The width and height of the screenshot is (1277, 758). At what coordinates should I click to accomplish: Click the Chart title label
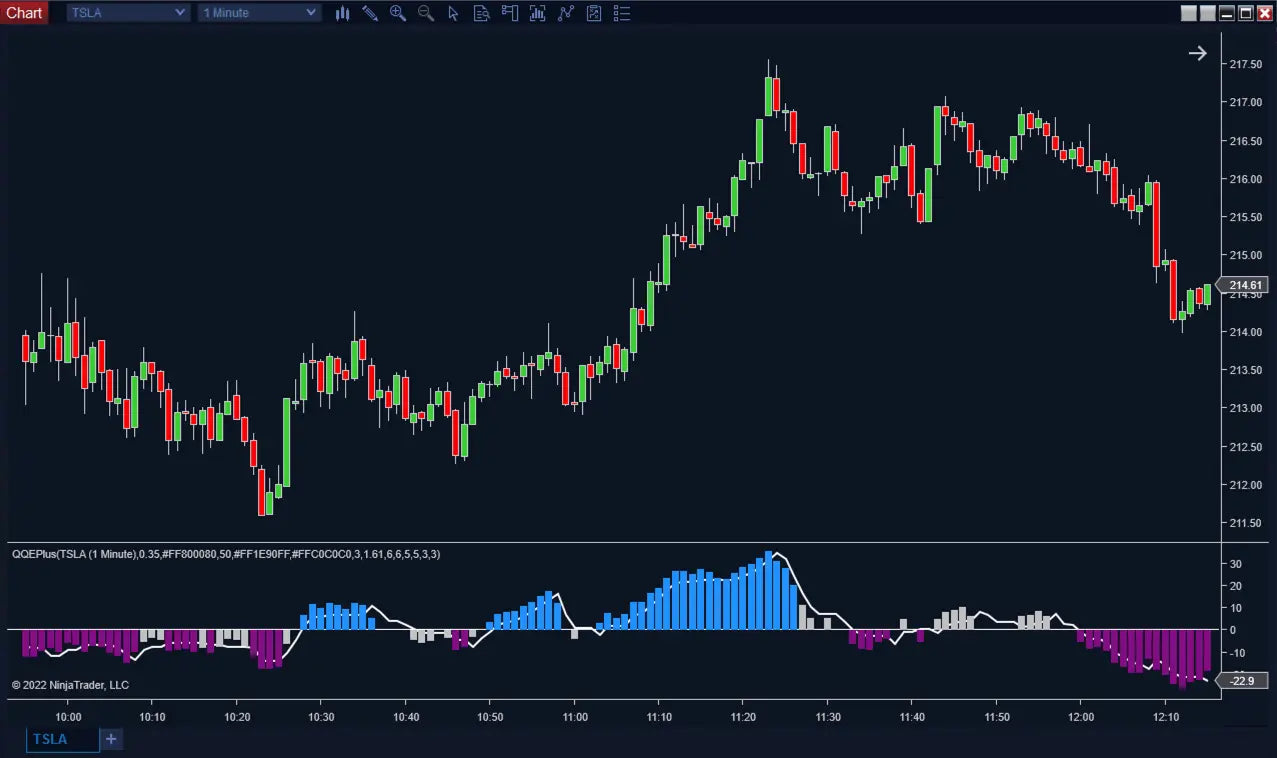[25, 13]
